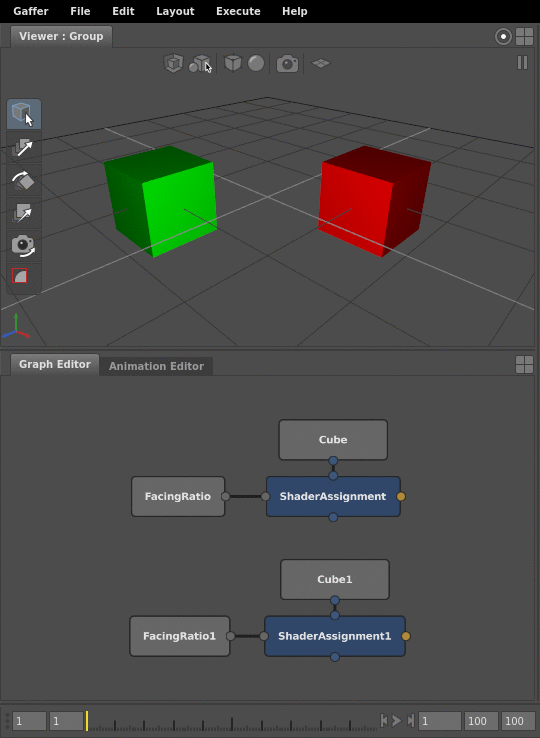Viewport: 540px width, 738px height.
Task: Toggle the viewer node-set pin icon
Action: [x=503, y=36]
